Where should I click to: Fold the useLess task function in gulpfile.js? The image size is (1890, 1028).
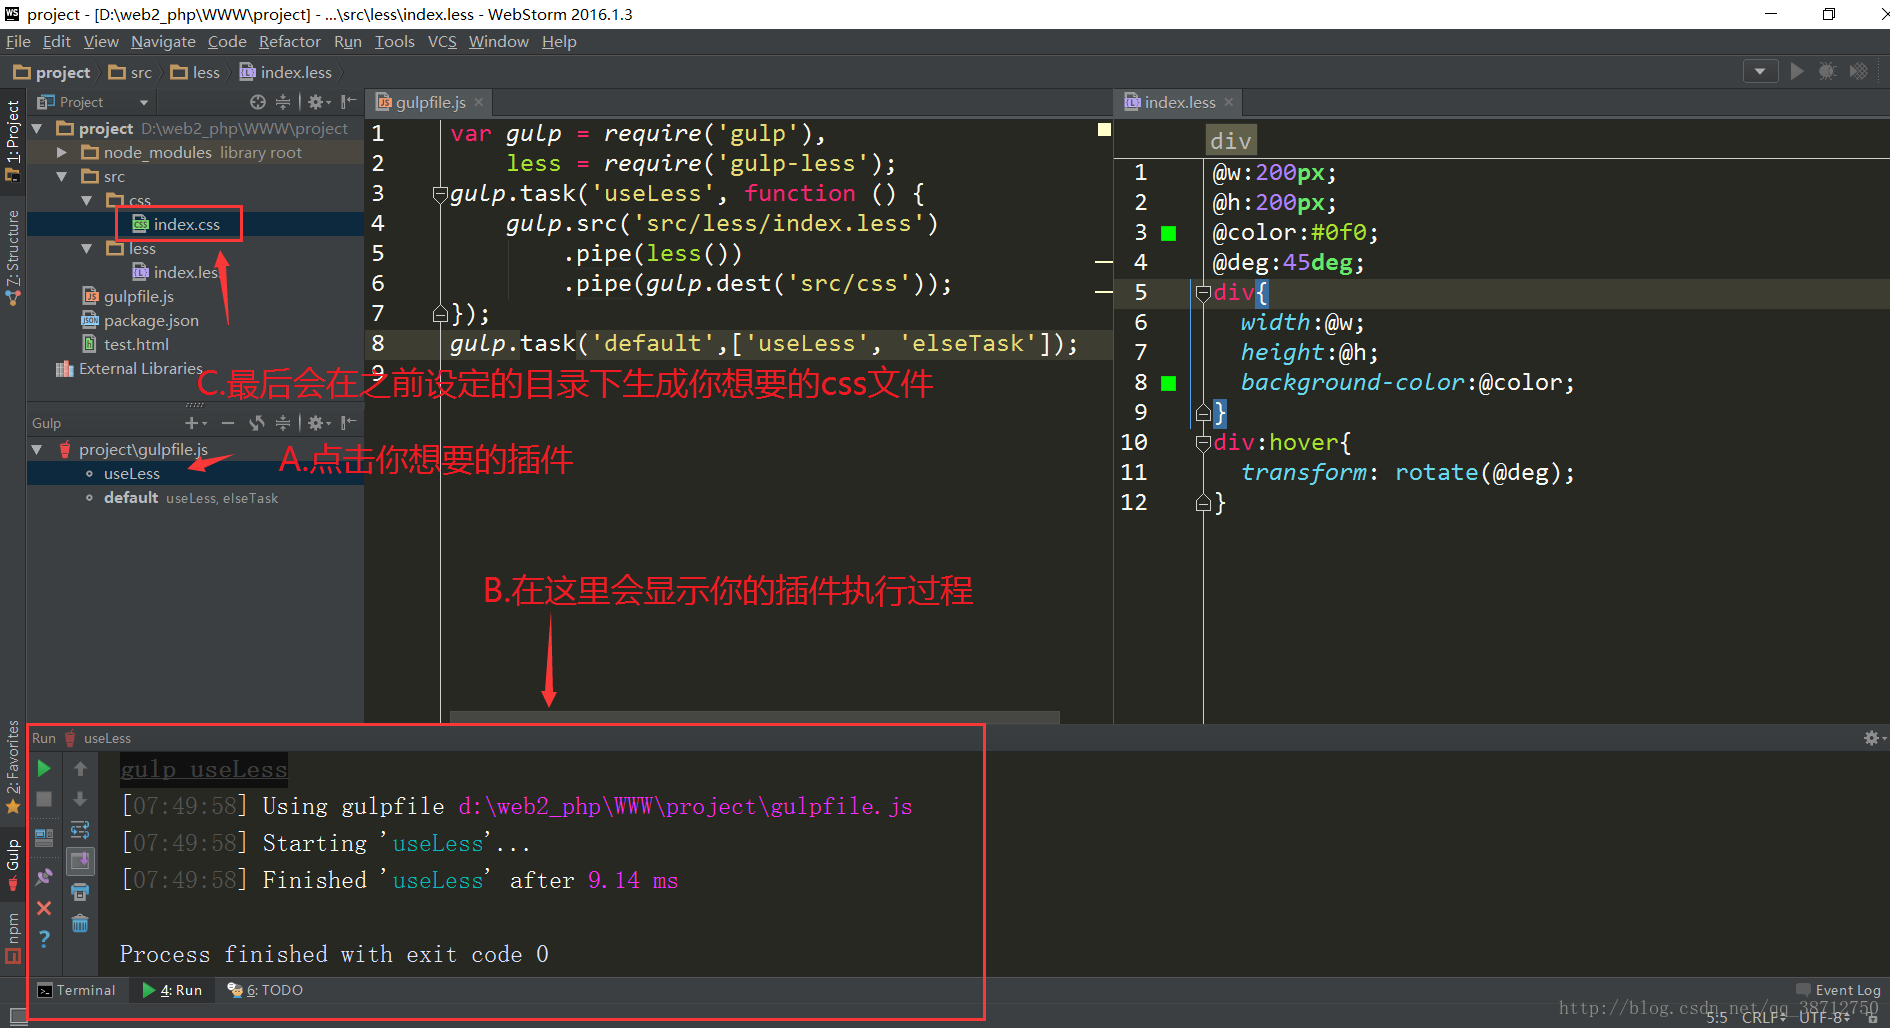point(439,193)
